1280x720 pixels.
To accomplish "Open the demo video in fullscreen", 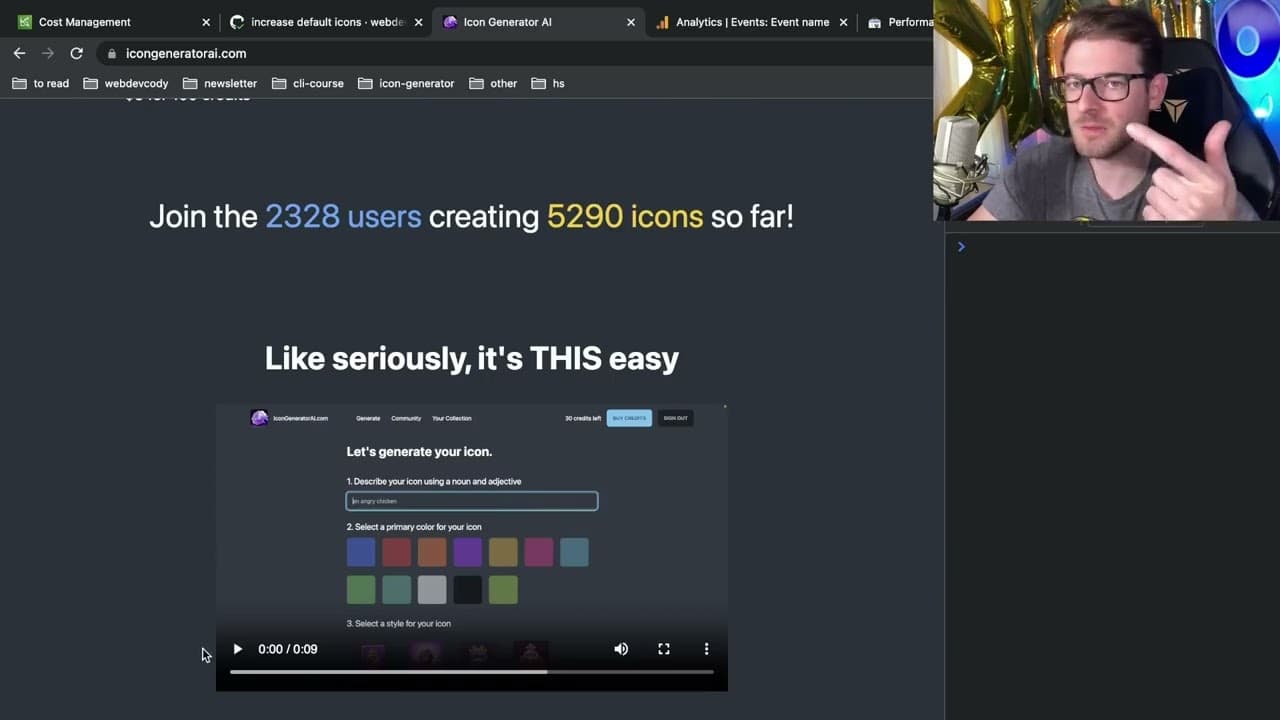I will point(664,649).
